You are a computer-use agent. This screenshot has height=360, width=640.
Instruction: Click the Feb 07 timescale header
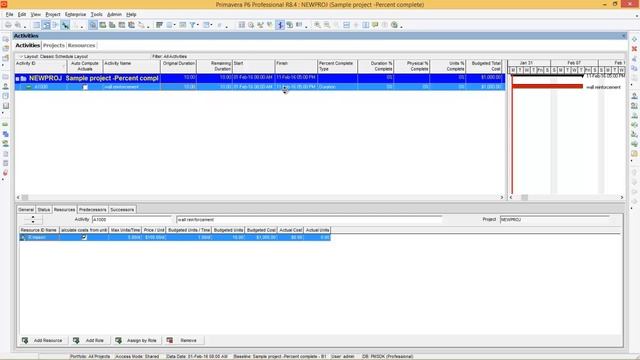point(574,63)
